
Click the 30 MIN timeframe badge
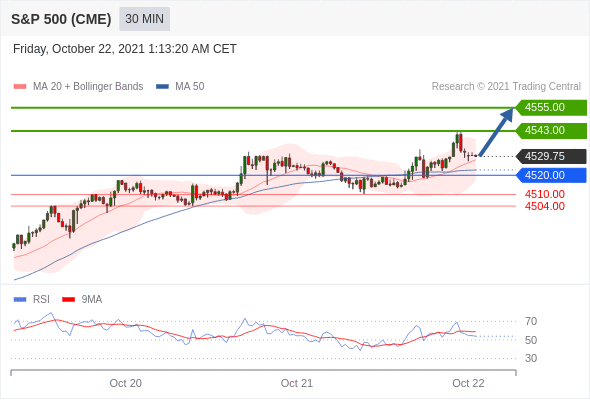tap(144, 19)
